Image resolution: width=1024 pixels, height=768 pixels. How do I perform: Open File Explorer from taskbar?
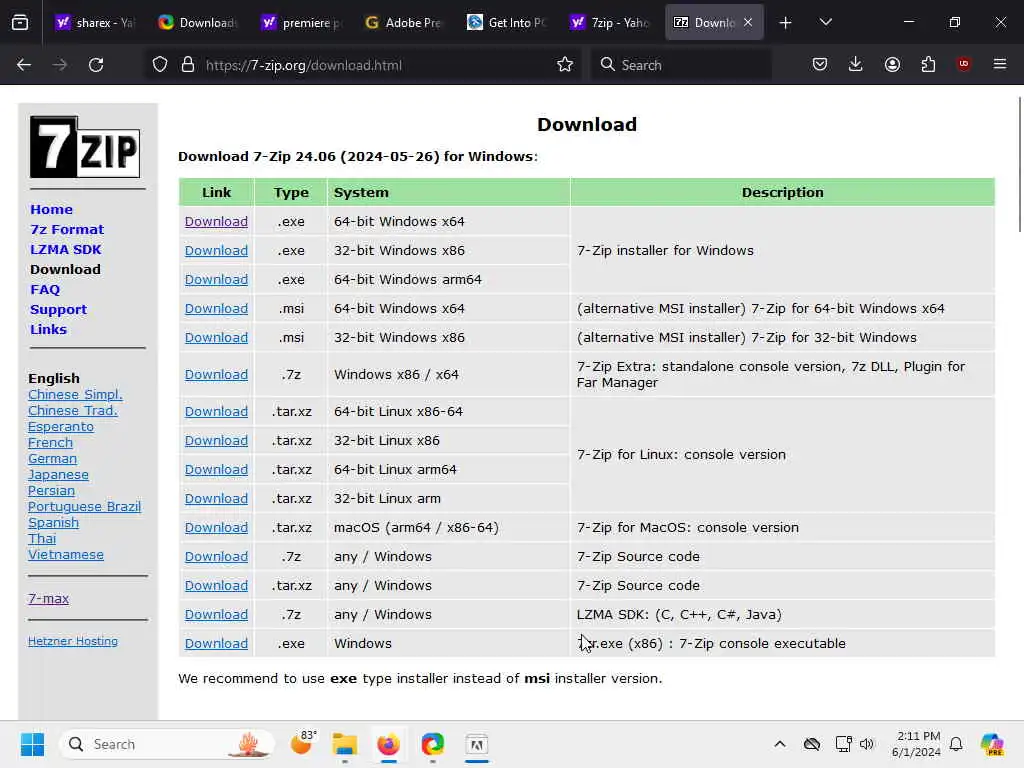[x=344, y=744]
